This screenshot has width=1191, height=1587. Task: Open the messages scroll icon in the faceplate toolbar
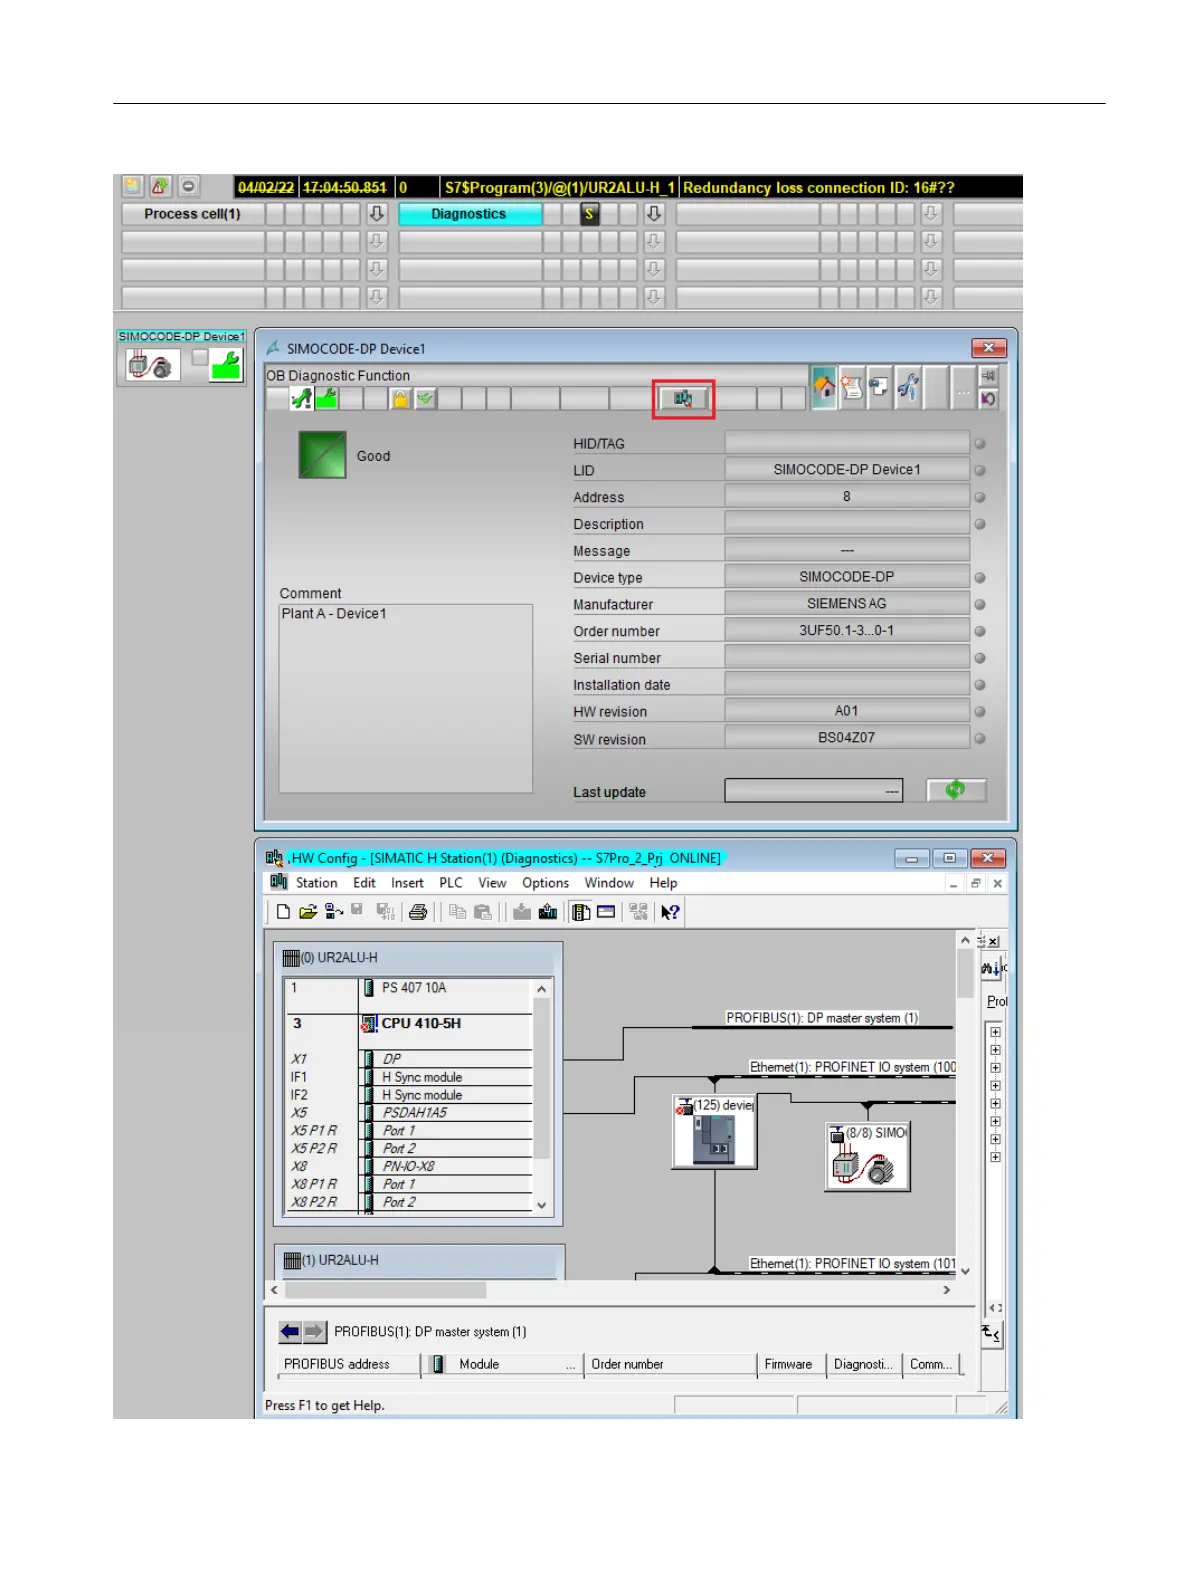pos(851,386)
